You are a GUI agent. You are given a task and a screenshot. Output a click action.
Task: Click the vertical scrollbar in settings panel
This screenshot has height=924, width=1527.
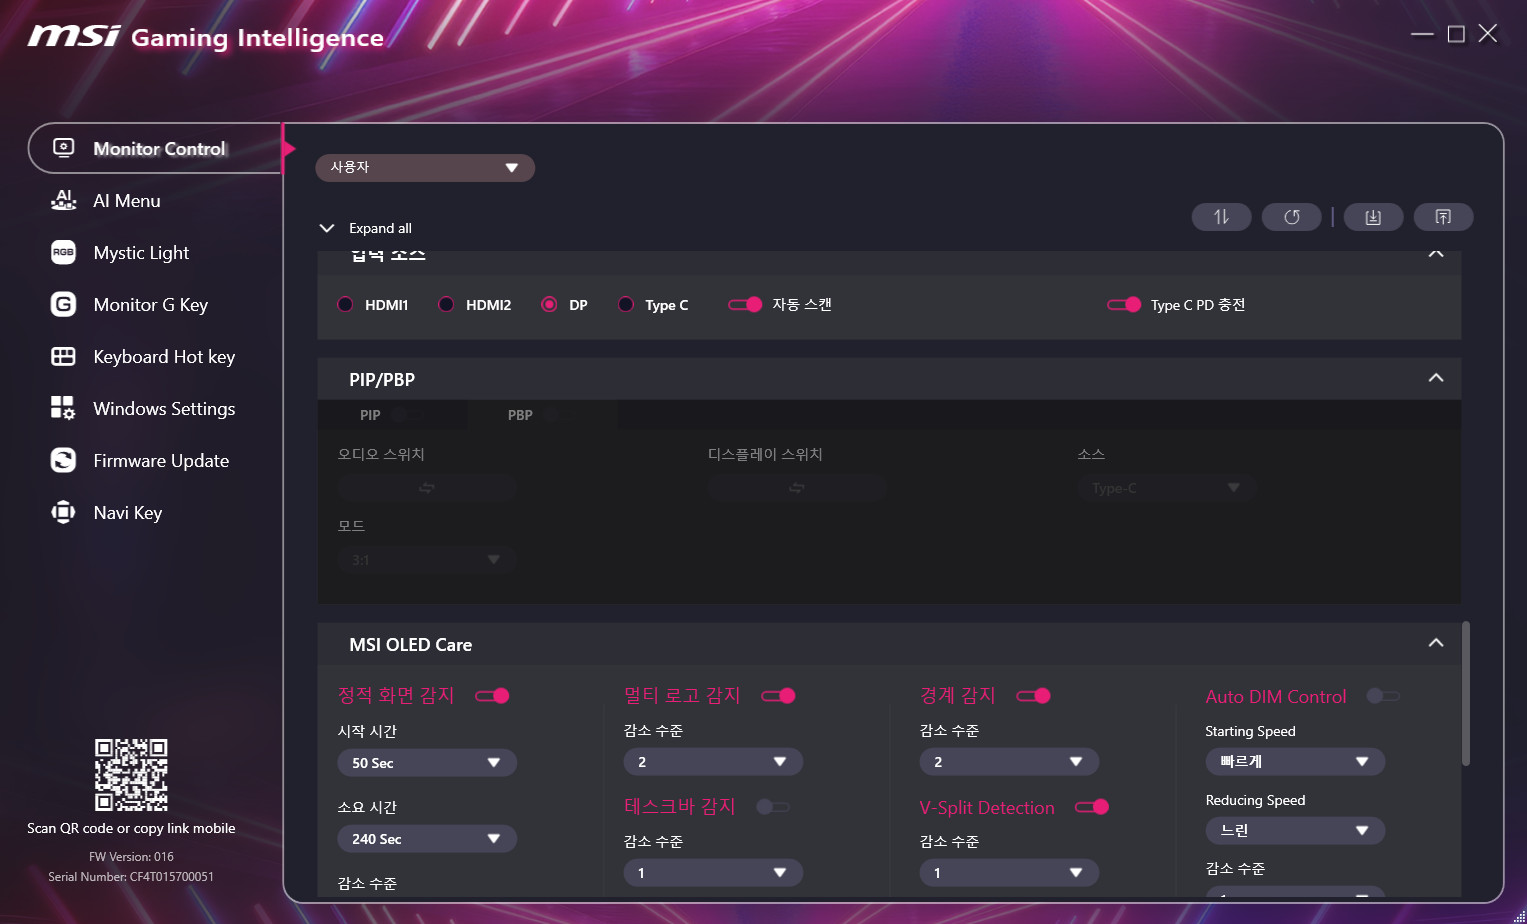[1466, 694]
